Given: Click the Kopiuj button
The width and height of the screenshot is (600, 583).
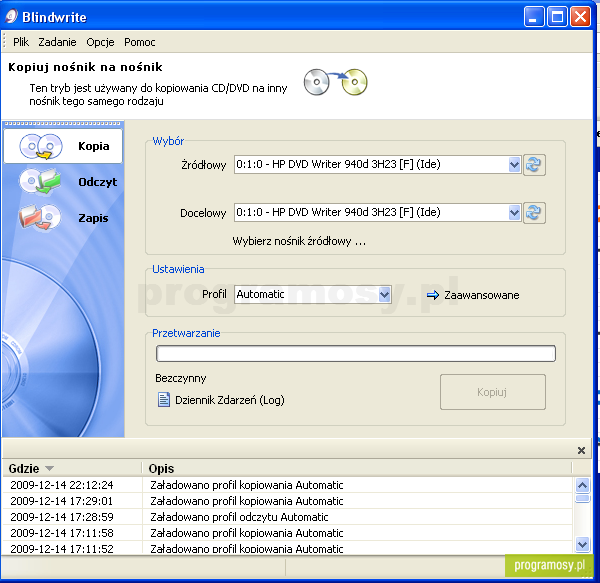Looking at the screenshot, I should click(x=492, y=392).
